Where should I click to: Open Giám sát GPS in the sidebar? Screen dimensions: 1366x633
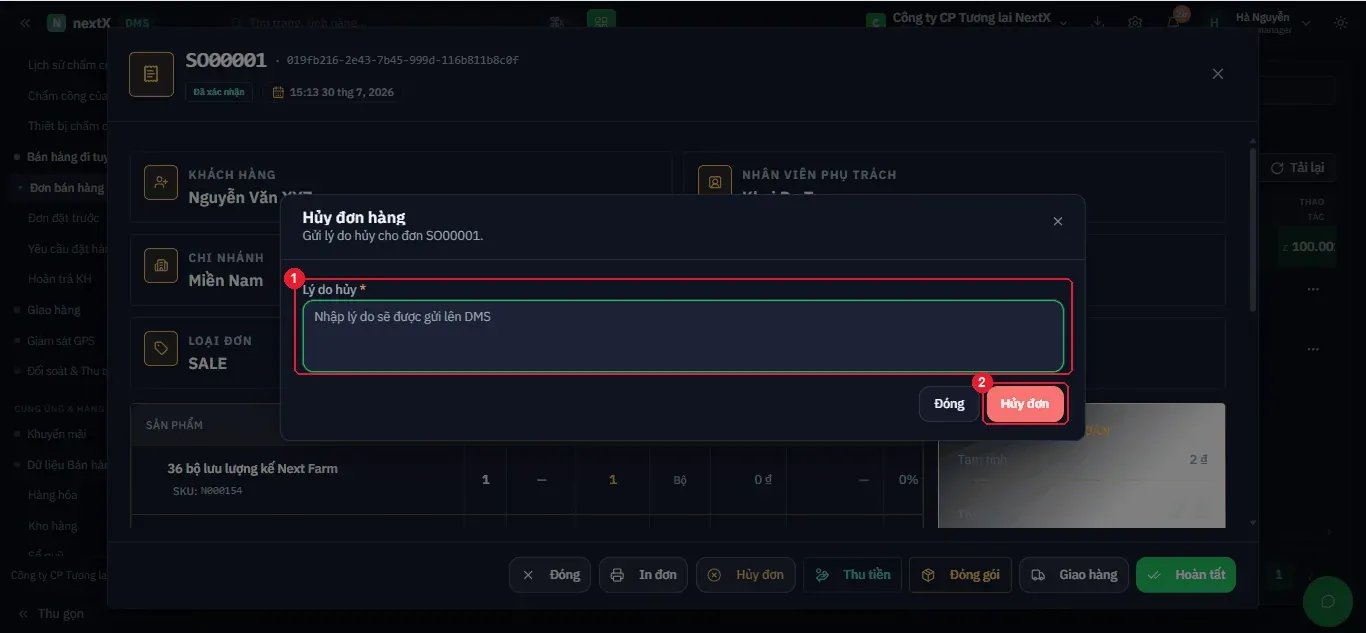(61, 341)
